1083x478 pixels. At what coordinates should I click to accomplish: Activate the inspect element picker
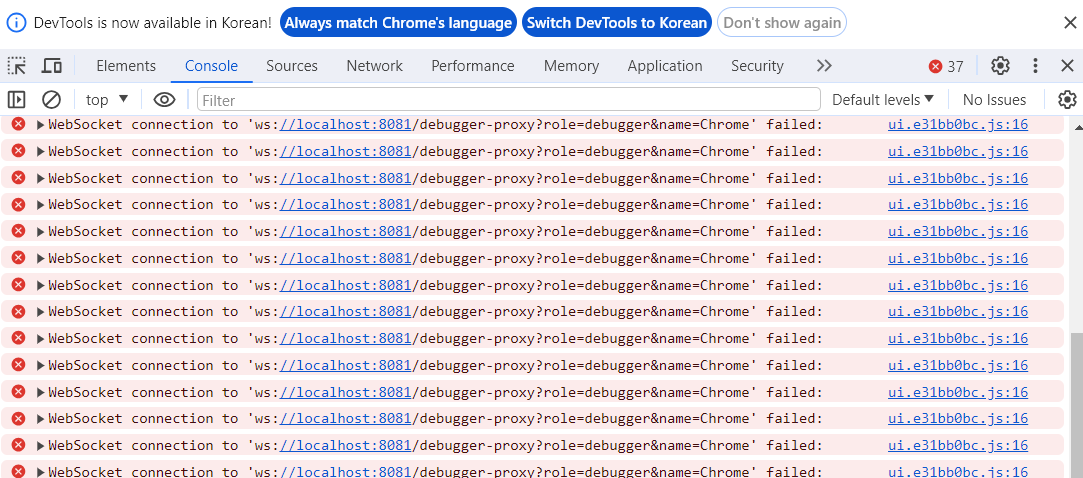[x=17, y=66]
